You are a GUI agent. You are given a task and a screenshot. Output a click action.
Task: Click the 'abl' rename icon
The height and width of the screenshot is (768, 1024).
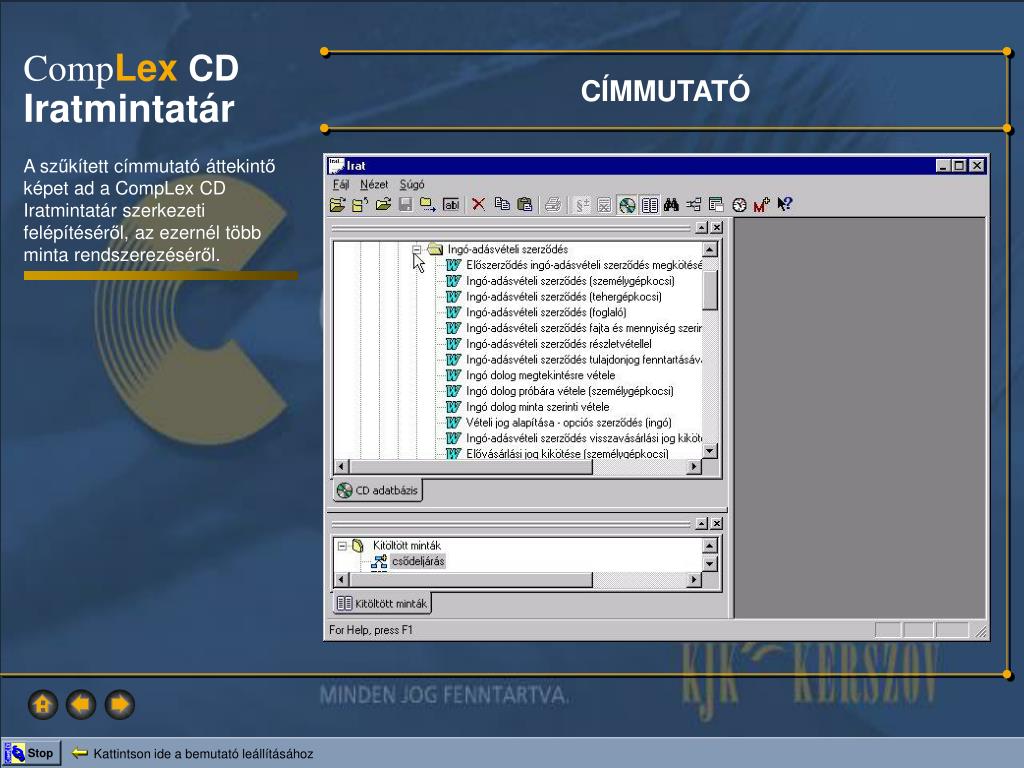pos(451,205)
